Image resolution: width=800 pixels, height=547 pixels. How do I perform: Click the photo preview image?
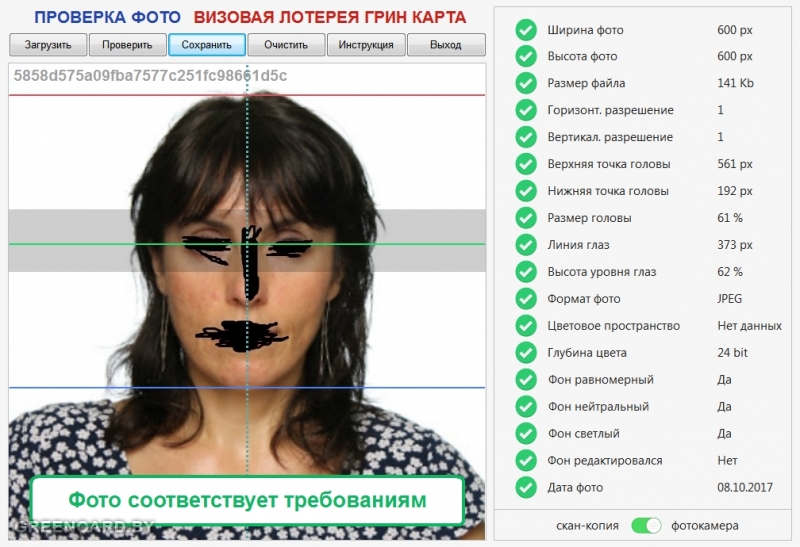click(x=247, y=280)
